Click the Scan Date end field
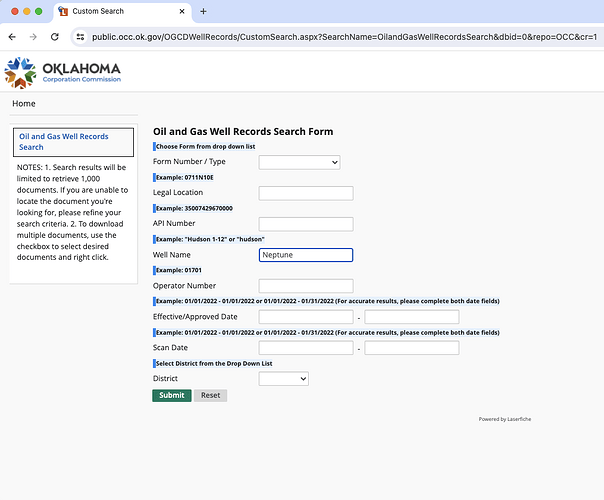This screenshot has width=604, height=500. (411, 348)
